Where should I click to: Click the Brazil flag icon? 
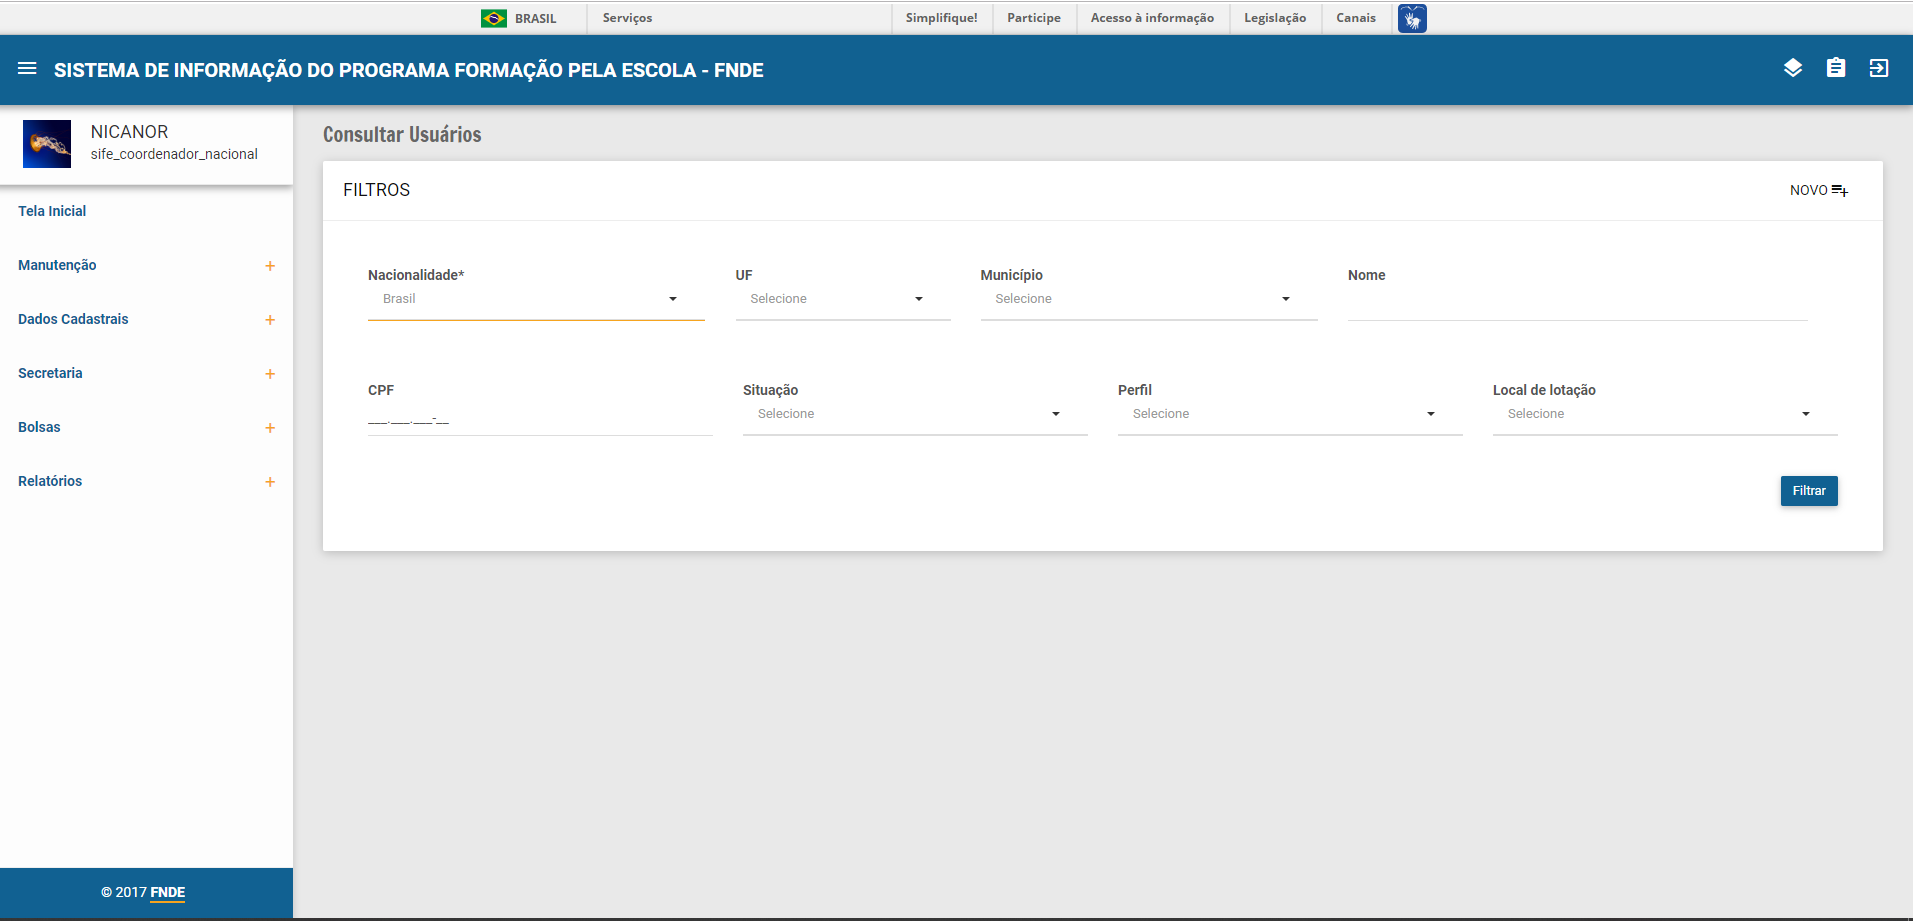click(x=493, y=18)
